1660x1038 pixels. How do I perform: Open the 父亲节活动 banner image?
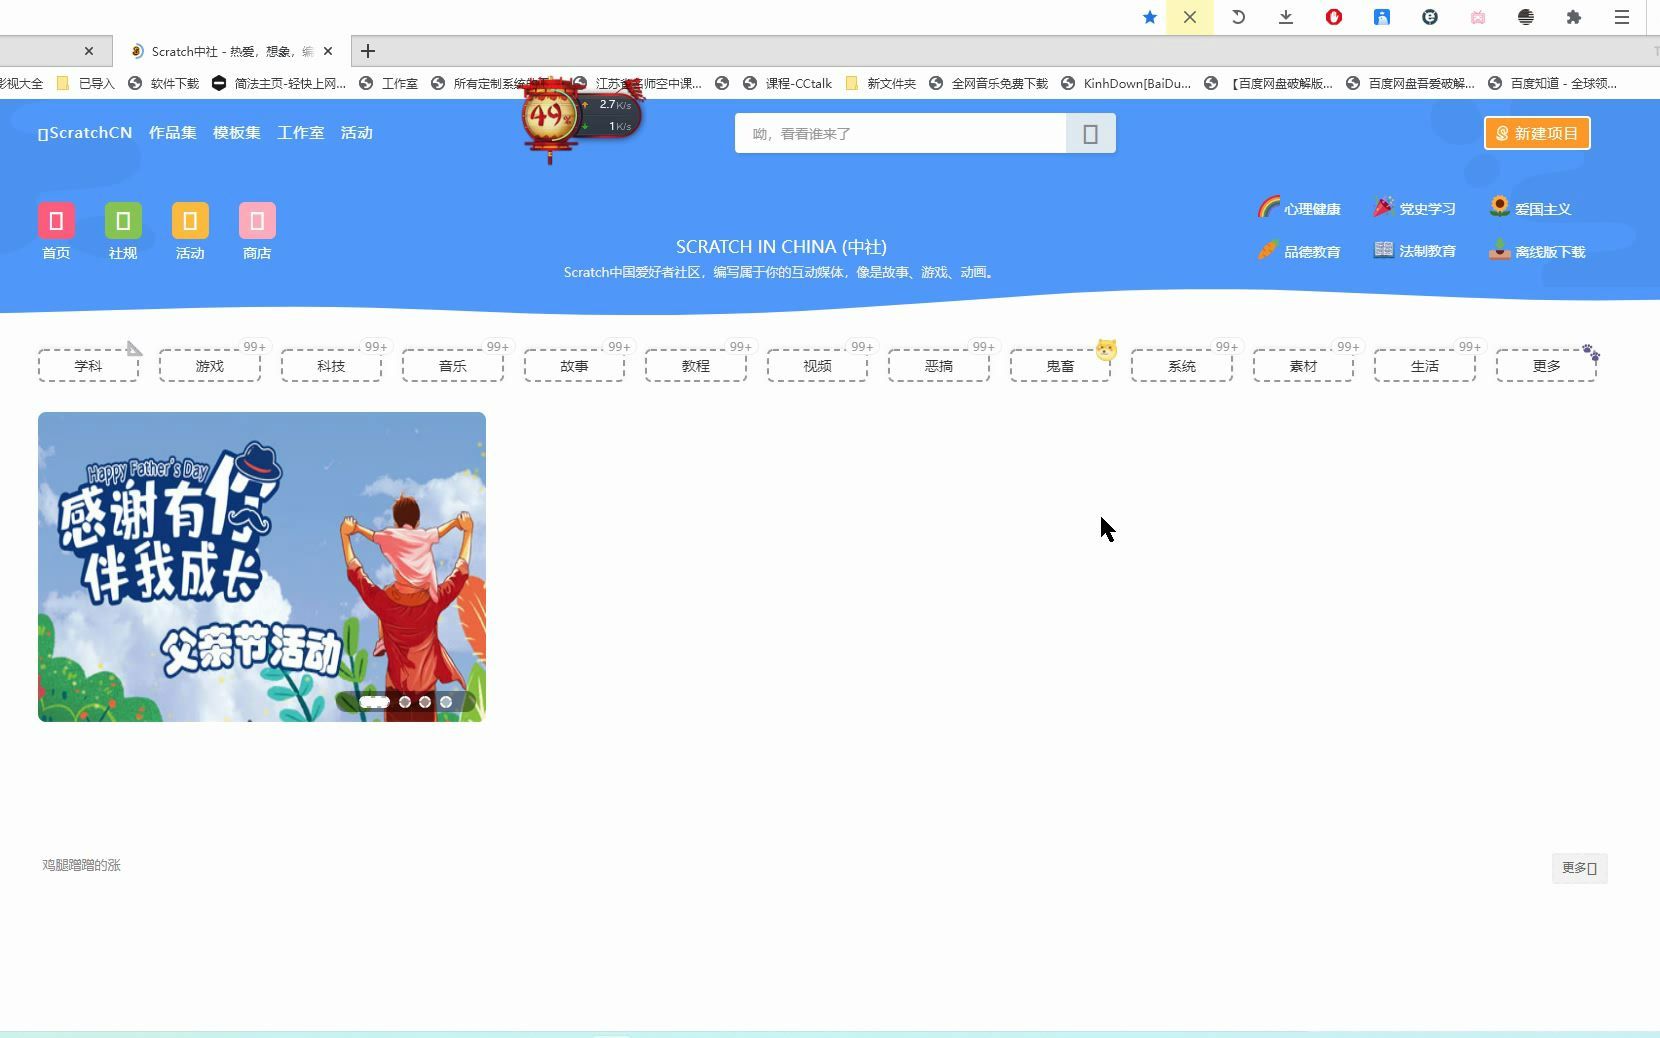coord(262,567)
